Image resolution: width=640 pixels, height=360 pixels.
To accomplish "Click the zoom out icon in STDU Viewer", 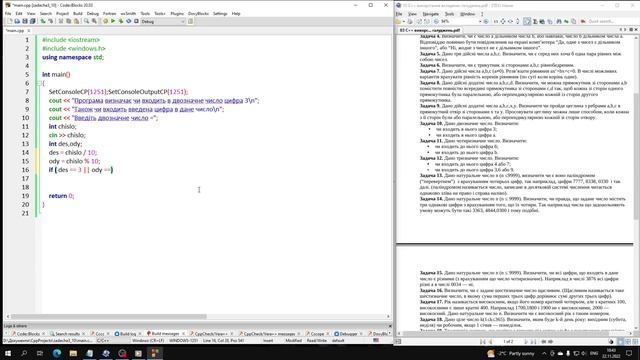I will point(436,21).
